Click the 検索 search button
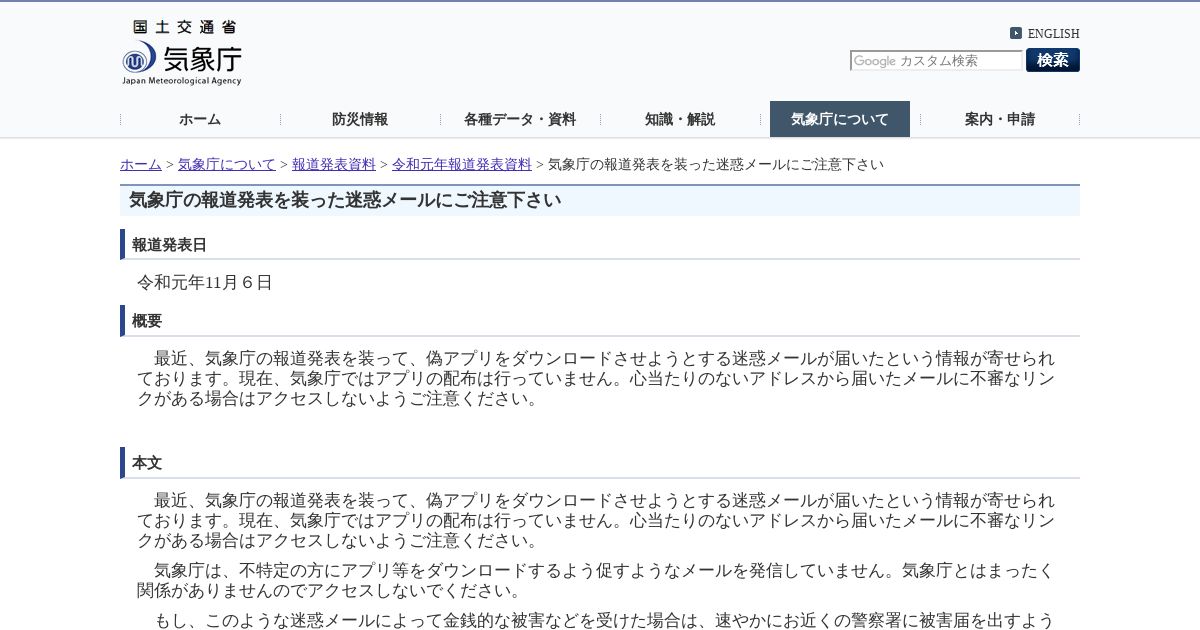 pos(1053,60)
